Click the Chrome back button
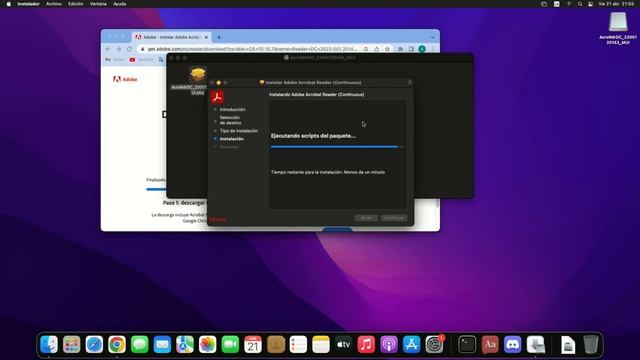Viewport: 640px width, 360px height. click(x=108, y=49)
